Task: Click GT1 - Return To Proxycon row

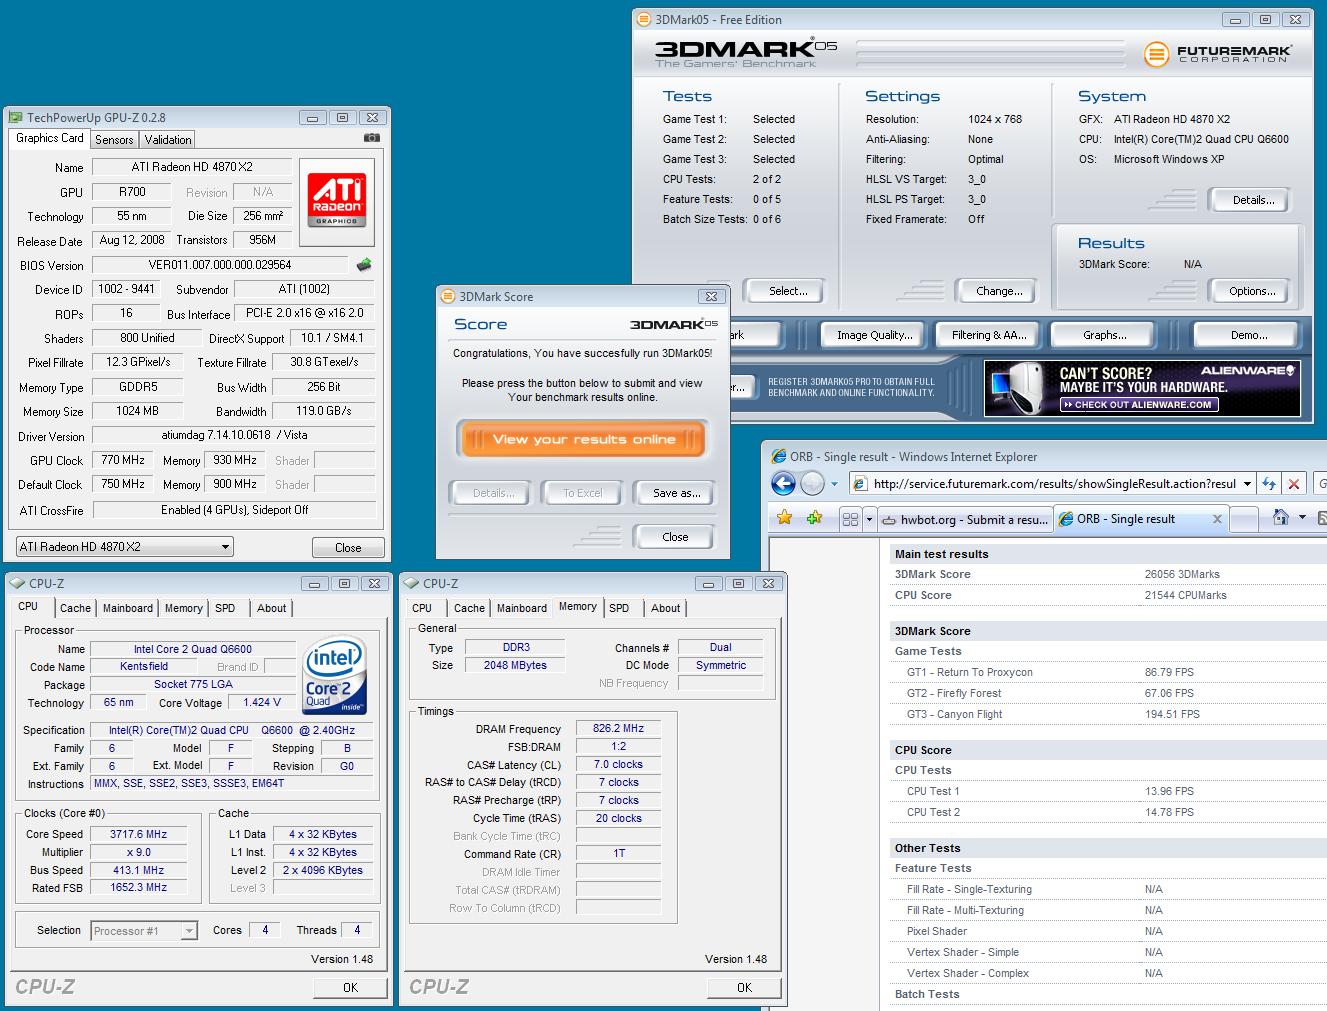Action: pyautogui.click(x=1108, y=672)
